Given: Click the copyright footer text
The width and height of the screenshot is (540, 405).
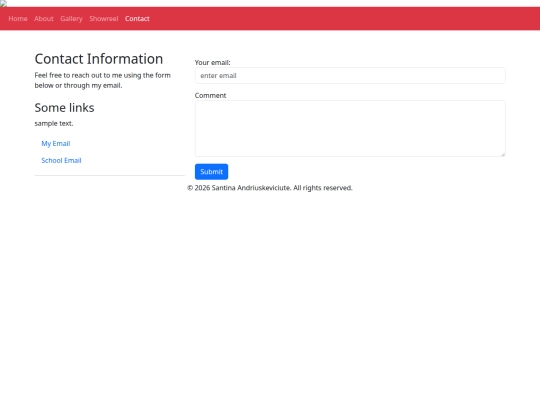Looking at the screenshot, I should pyautogui.click(x=270, y=188).
